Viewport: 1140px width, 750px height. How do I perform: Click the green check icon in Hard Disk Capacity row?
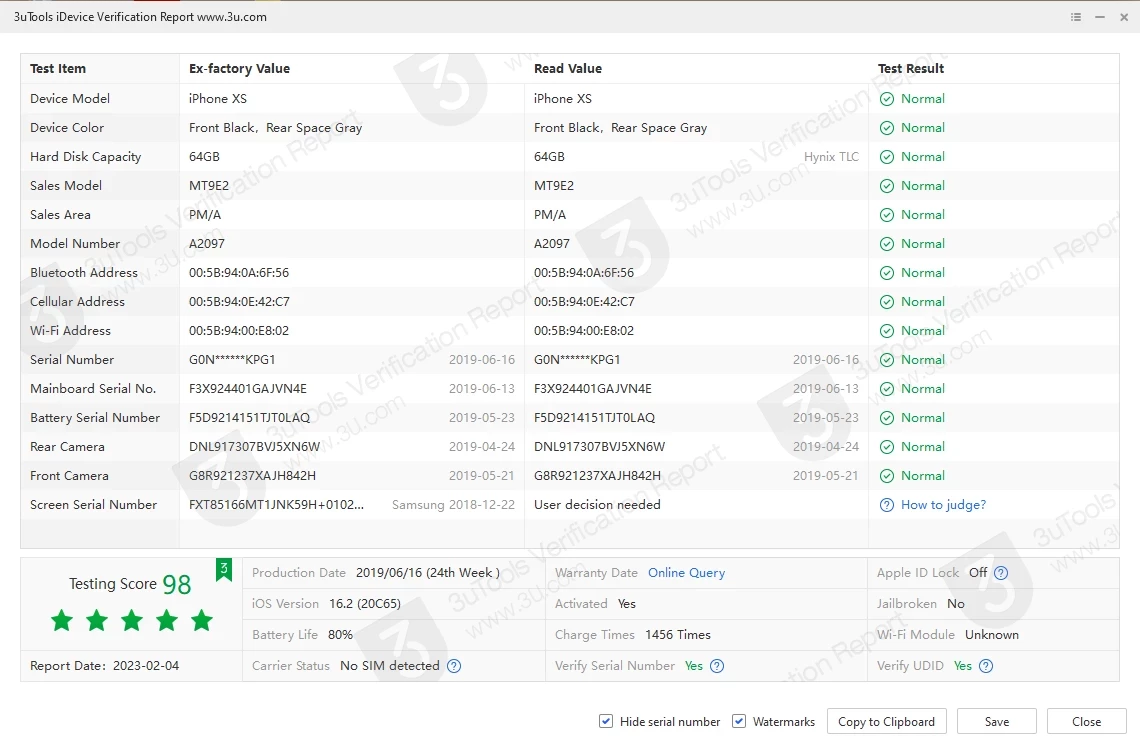coord(887,157)
